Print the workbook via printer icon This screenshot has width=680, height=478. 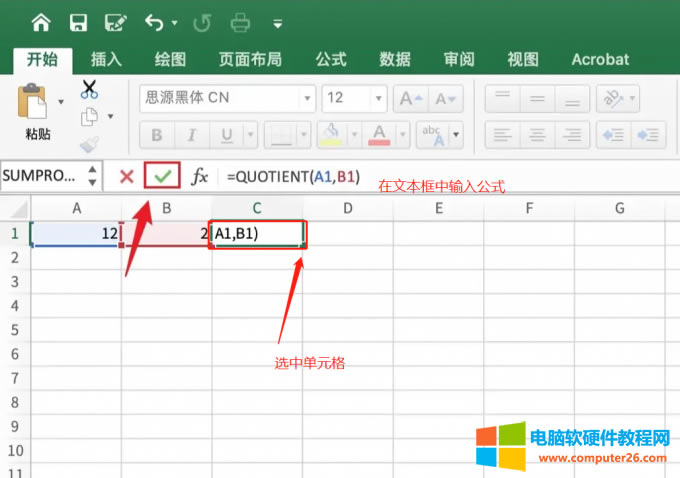(240, 23)
